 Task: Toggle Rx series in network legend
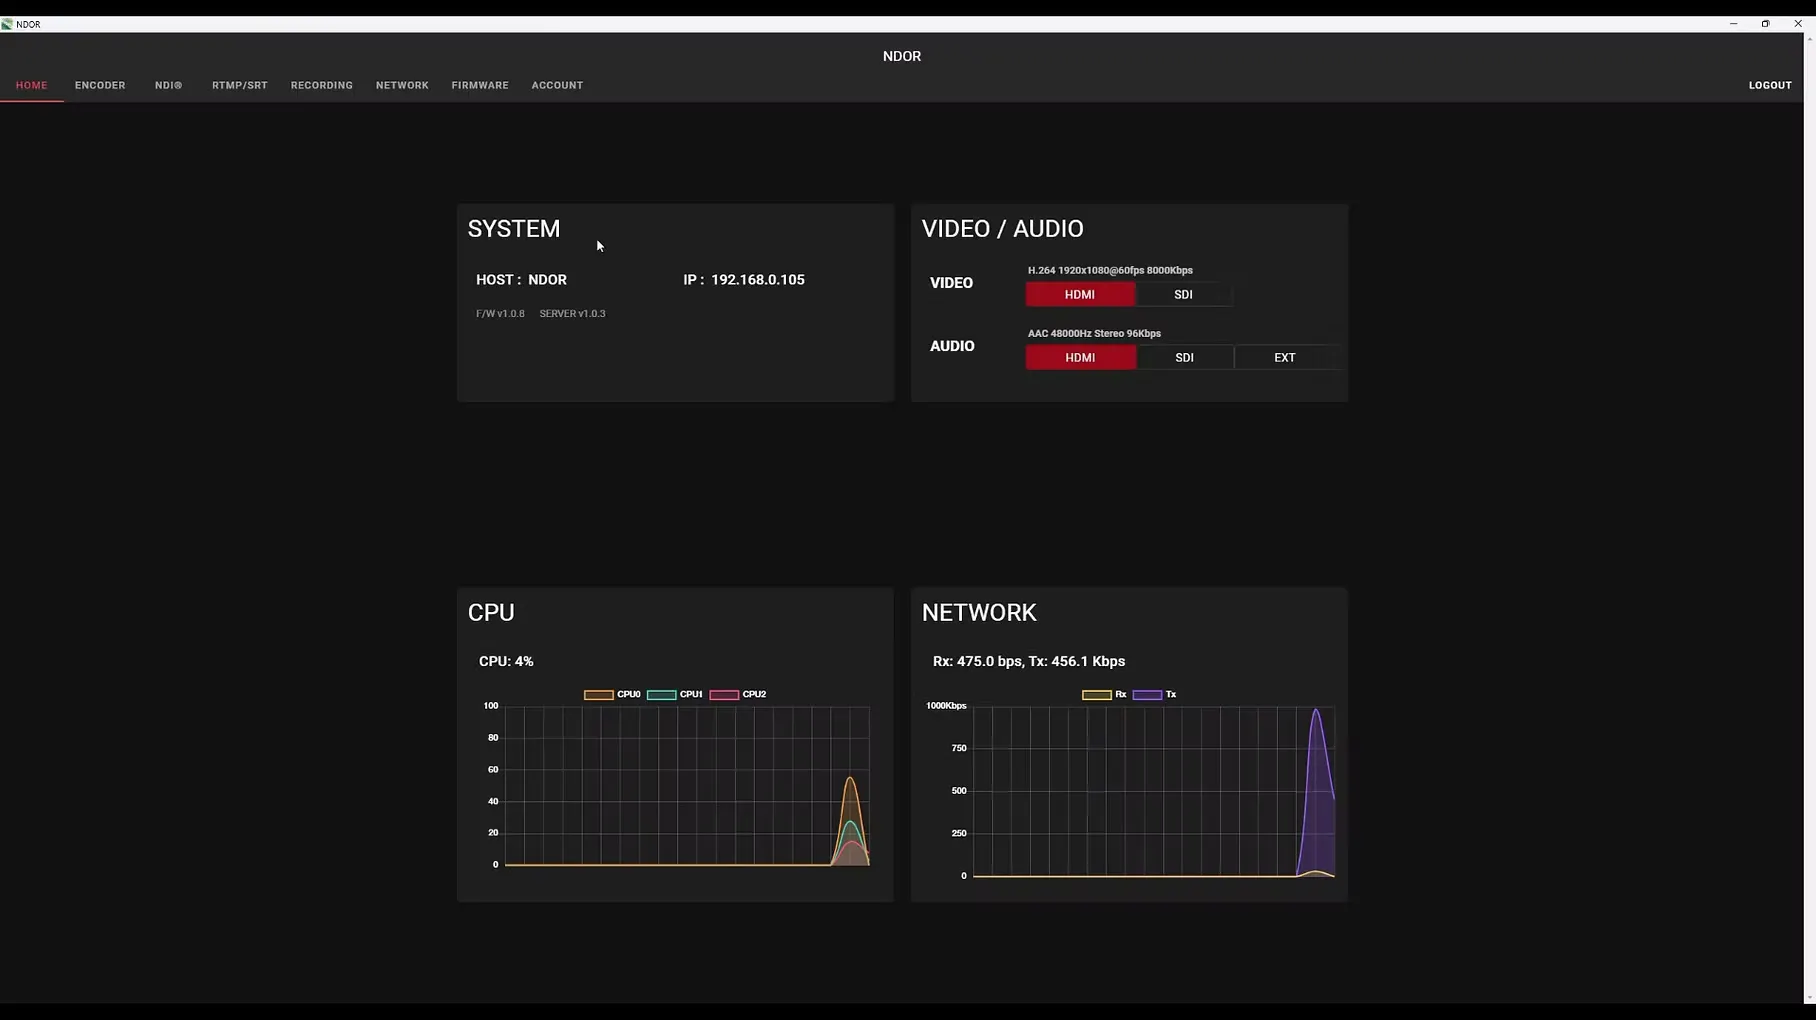[x=1096, y=695]
